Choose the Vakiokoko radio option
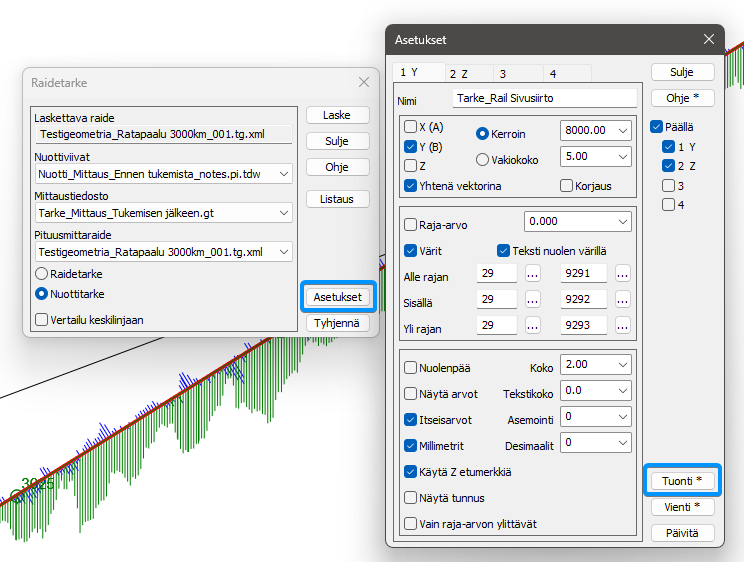744x562 pixels. pyautogui.click(x=482, y=159)
